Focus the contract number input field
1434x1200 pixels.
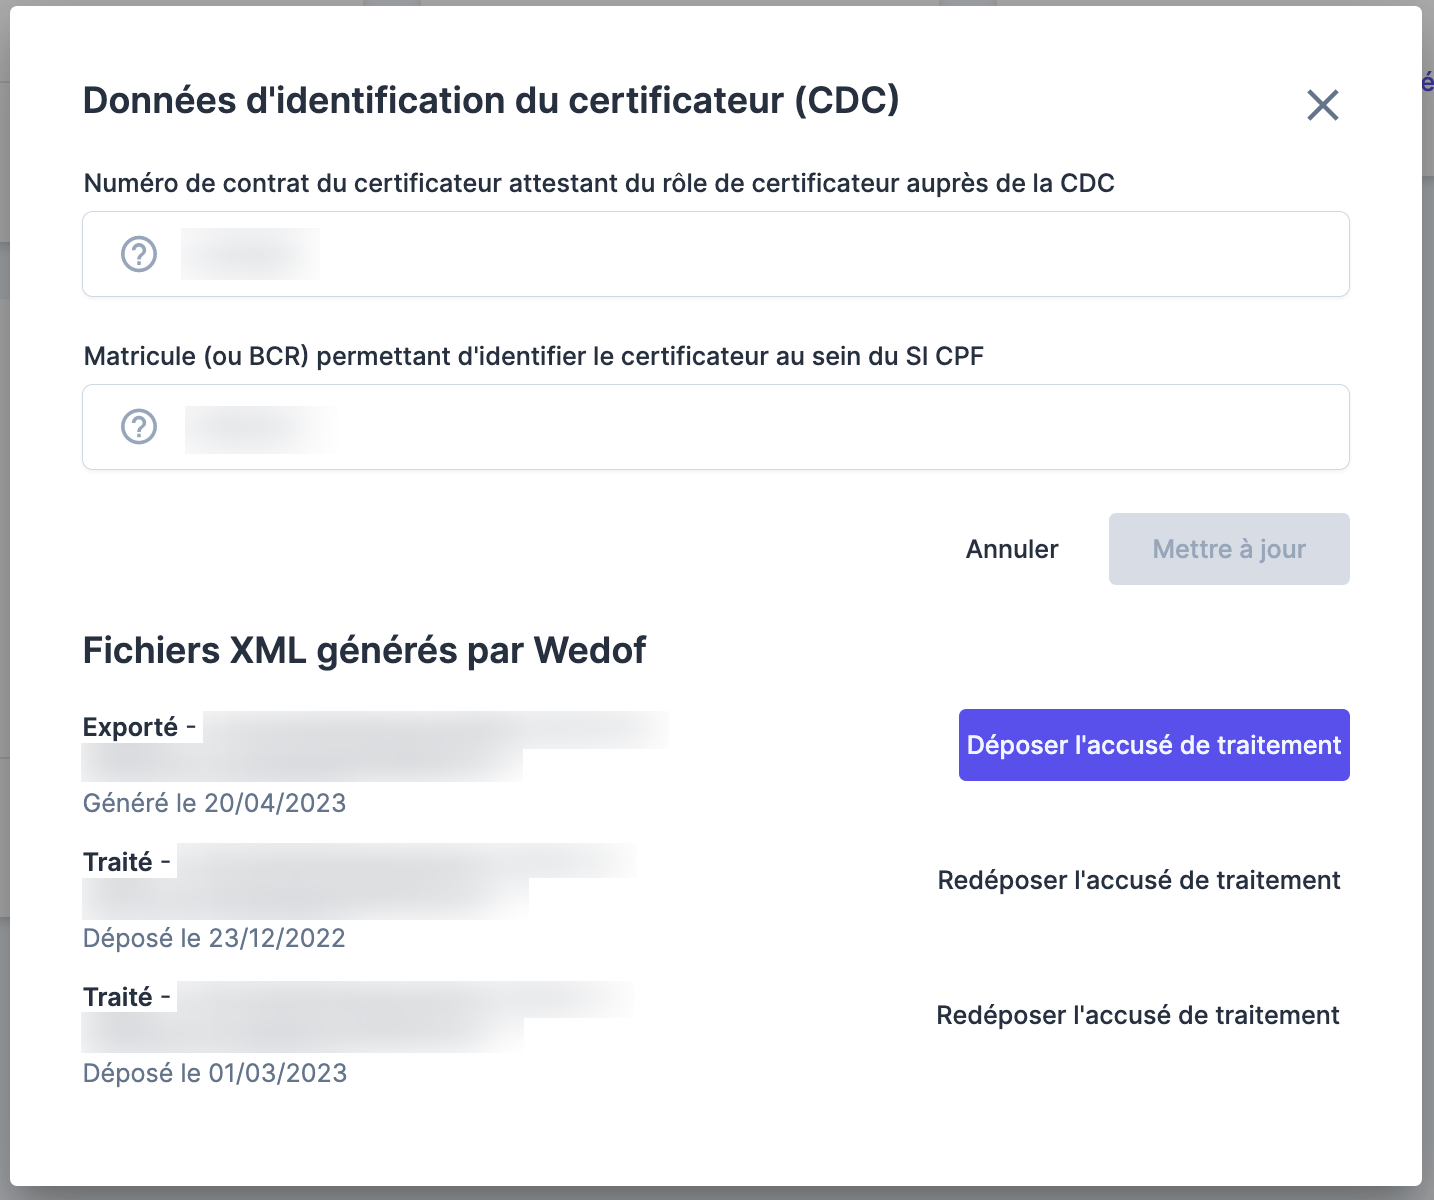click(x=760, y=254)
